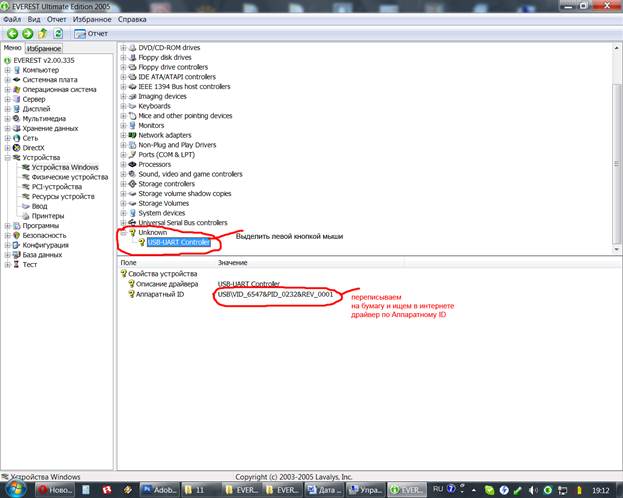Select the USB-UART Controller device

178,242
